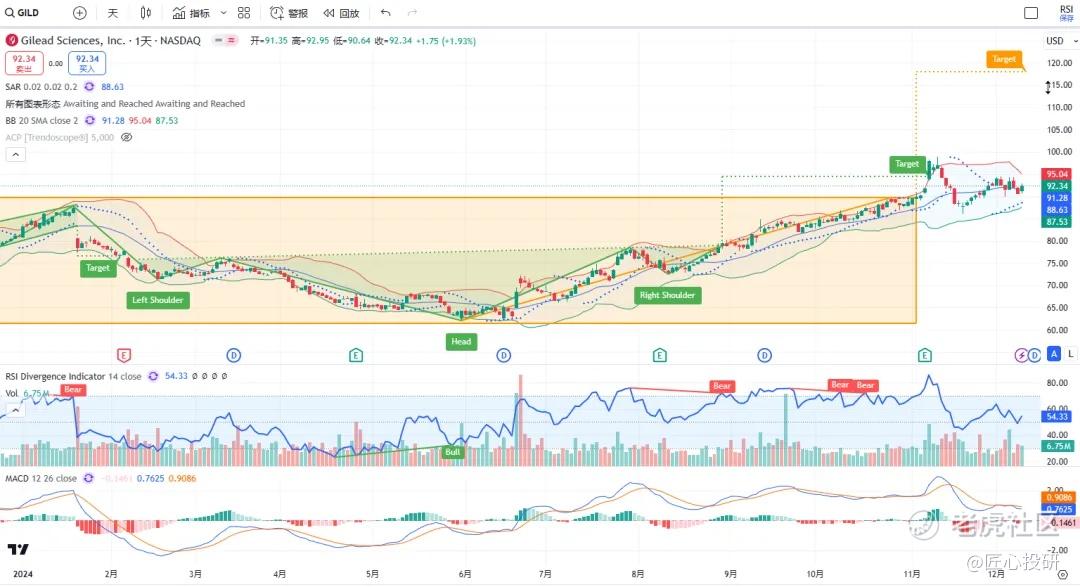Click the 0.9086 orange MACD tag
The height and width of the screenshot is (587, 1080).
(x=1057, y=497)
